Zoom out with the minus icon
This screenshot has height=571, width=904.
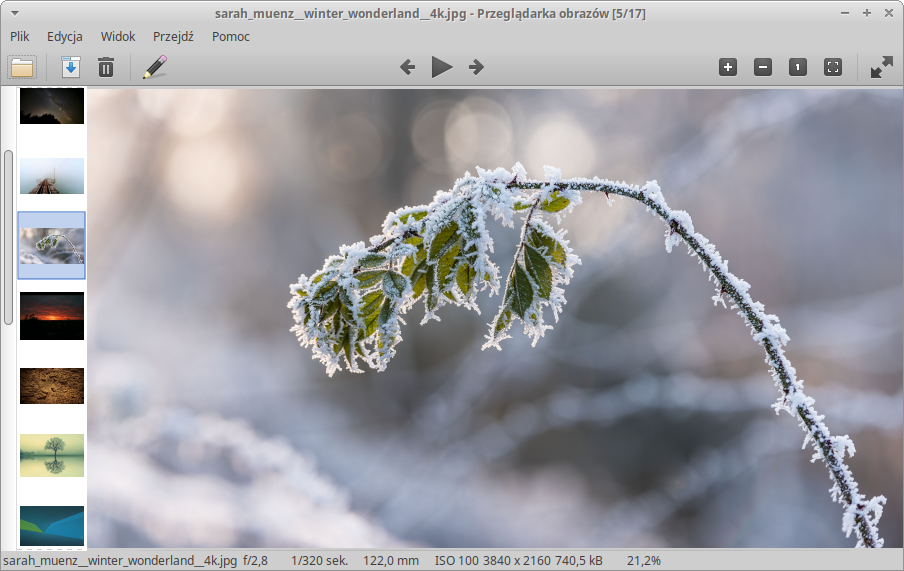tap(763, 67)
